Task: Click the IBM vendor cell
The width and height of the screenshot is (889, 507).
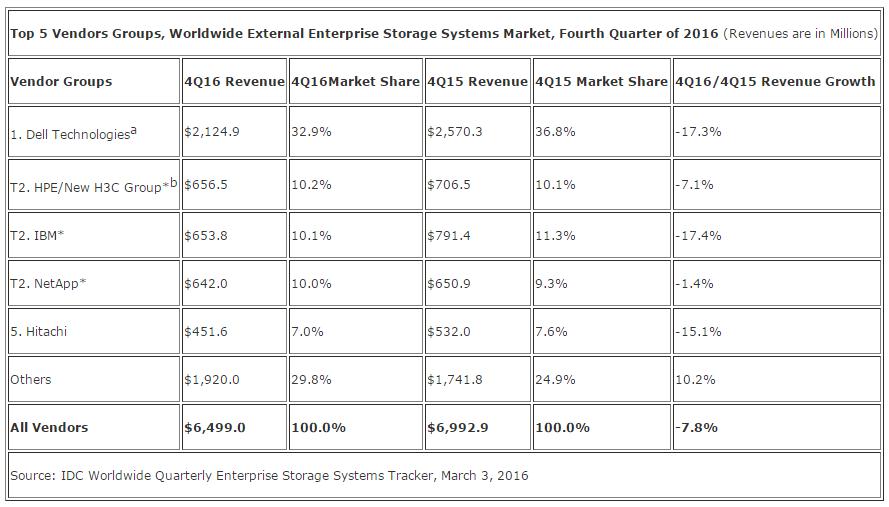Action: click(x=37, y=235)
